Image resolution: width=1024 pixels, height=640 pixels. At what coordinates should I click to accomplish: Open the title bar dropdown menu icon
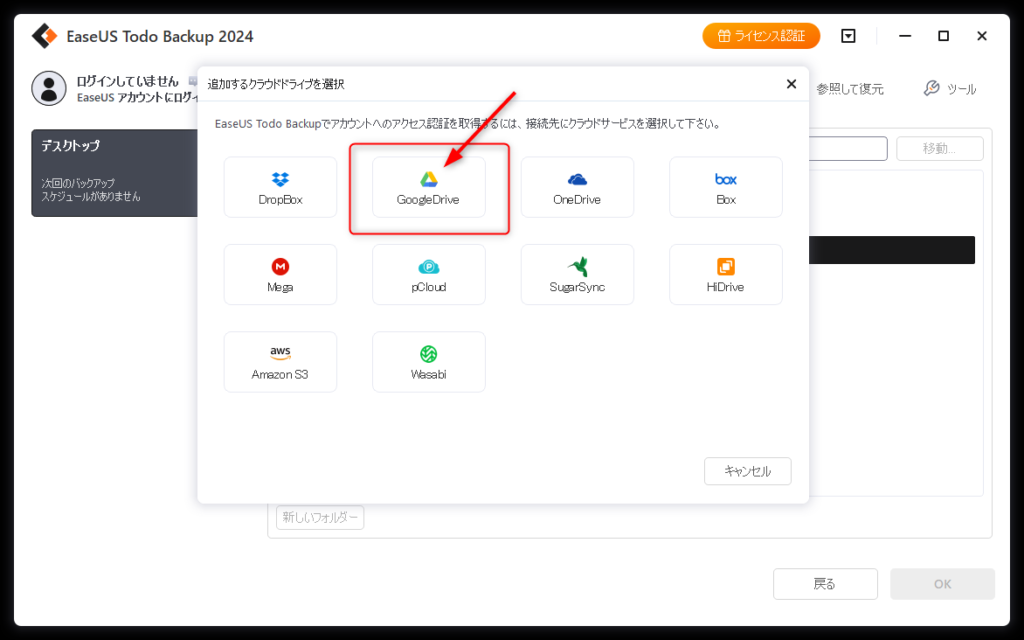coord(848,36)
